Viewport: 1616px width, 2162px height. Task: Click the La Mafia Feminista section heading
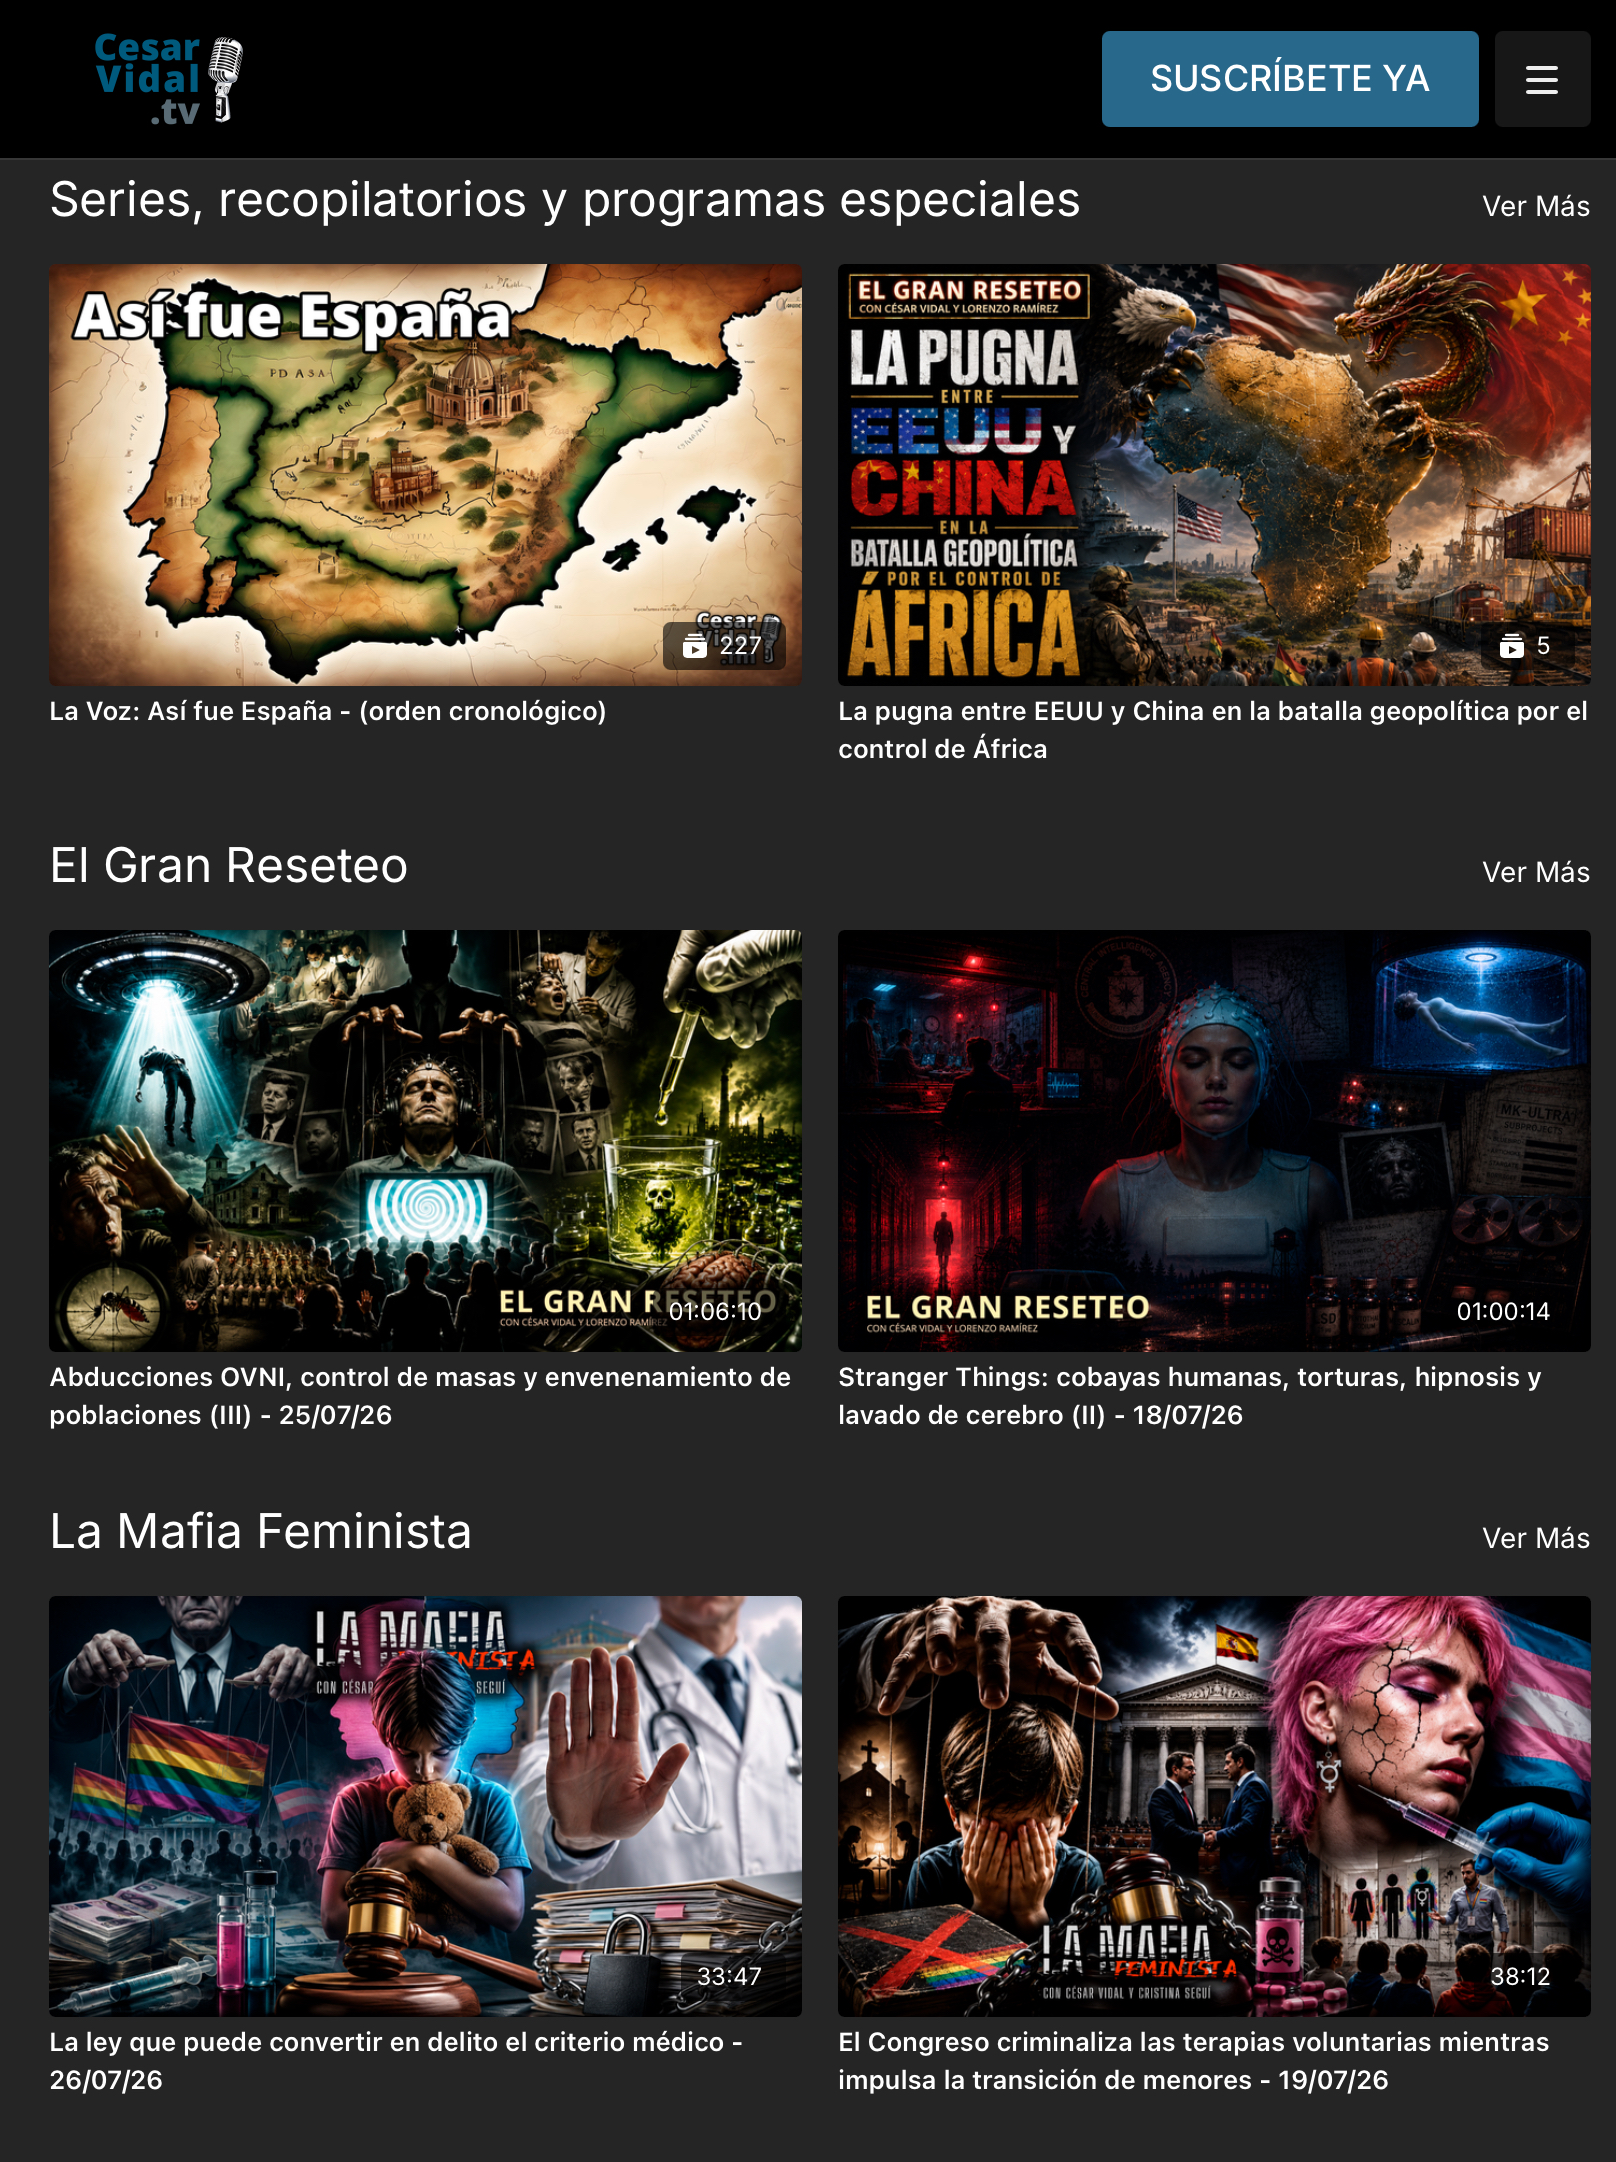pyautogui.click(x=261, y=1531)
